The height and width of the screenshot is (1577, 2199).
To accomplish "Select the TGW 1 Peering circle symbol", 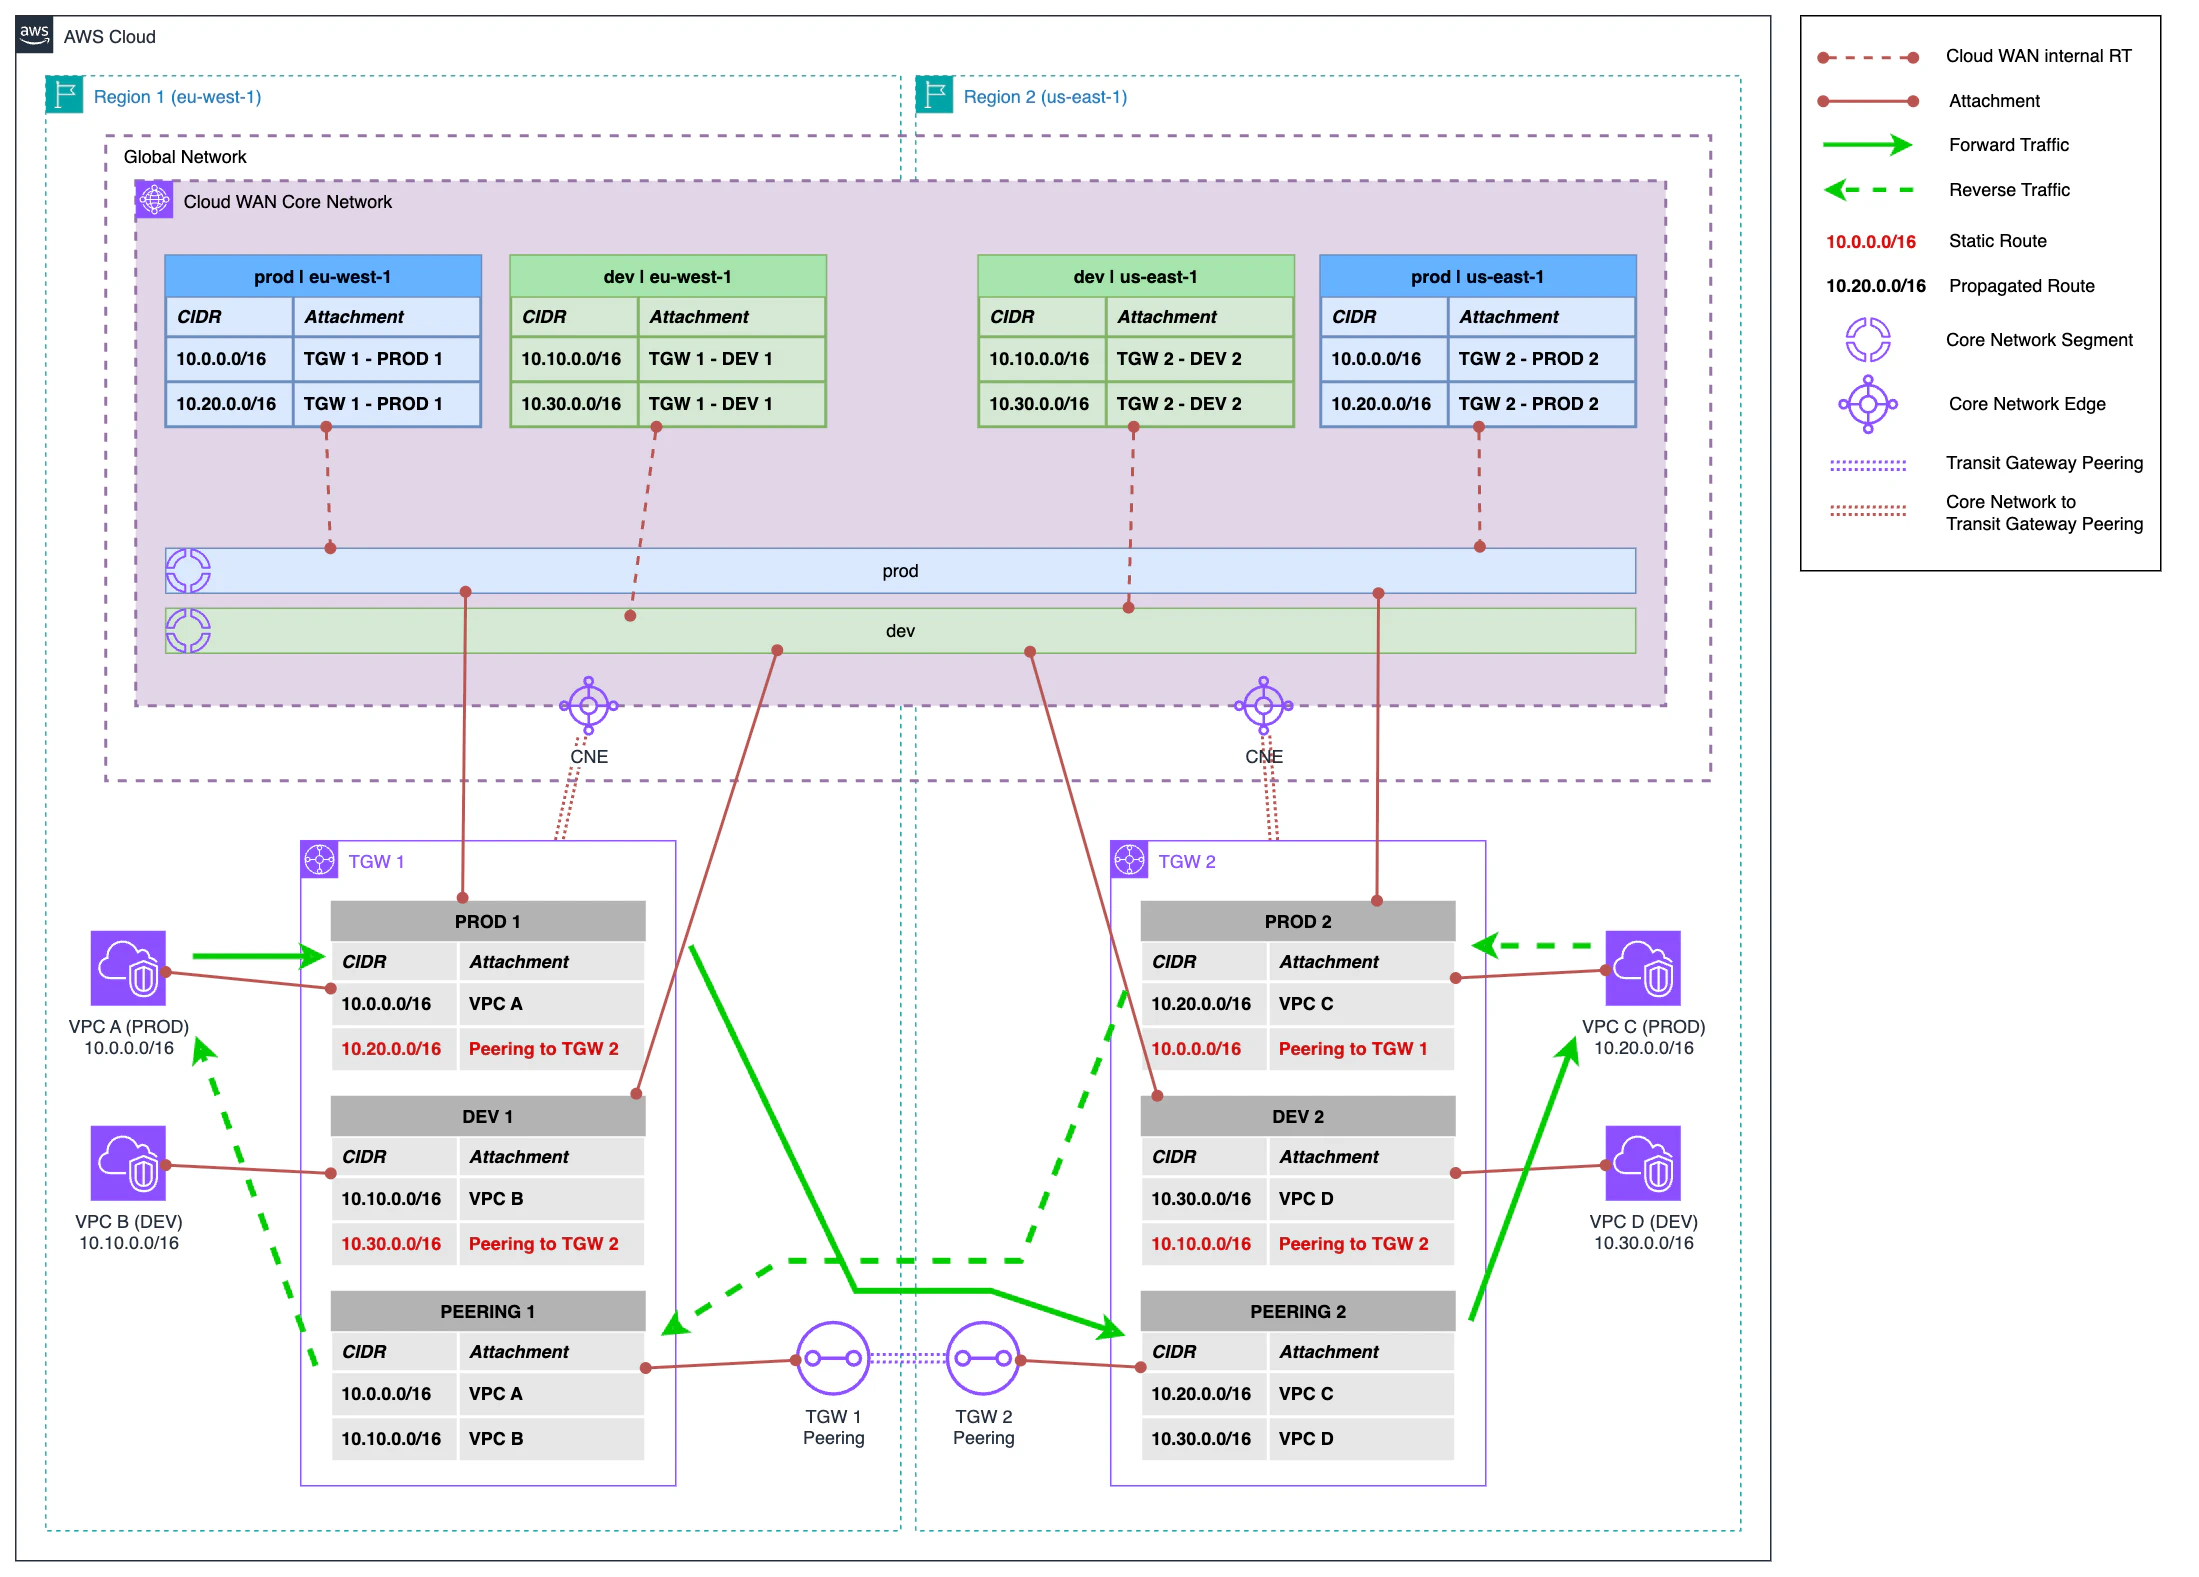I will click(832, 1358).
